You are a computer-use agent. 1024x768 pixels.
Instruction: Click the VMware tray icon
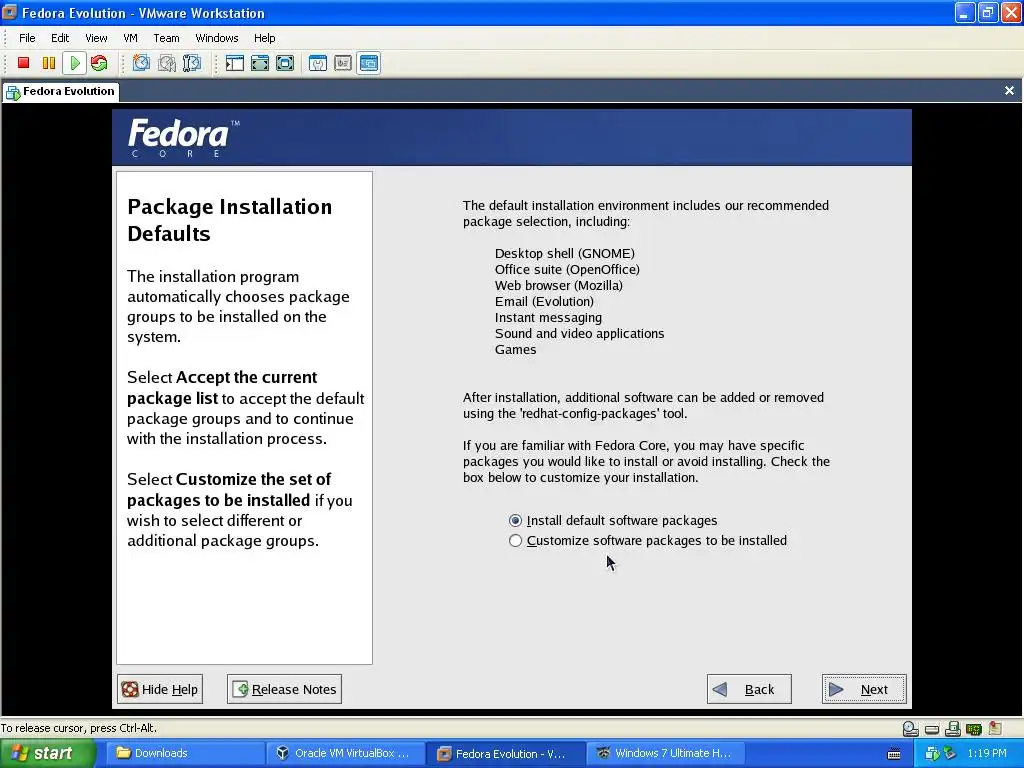(932, 754)
